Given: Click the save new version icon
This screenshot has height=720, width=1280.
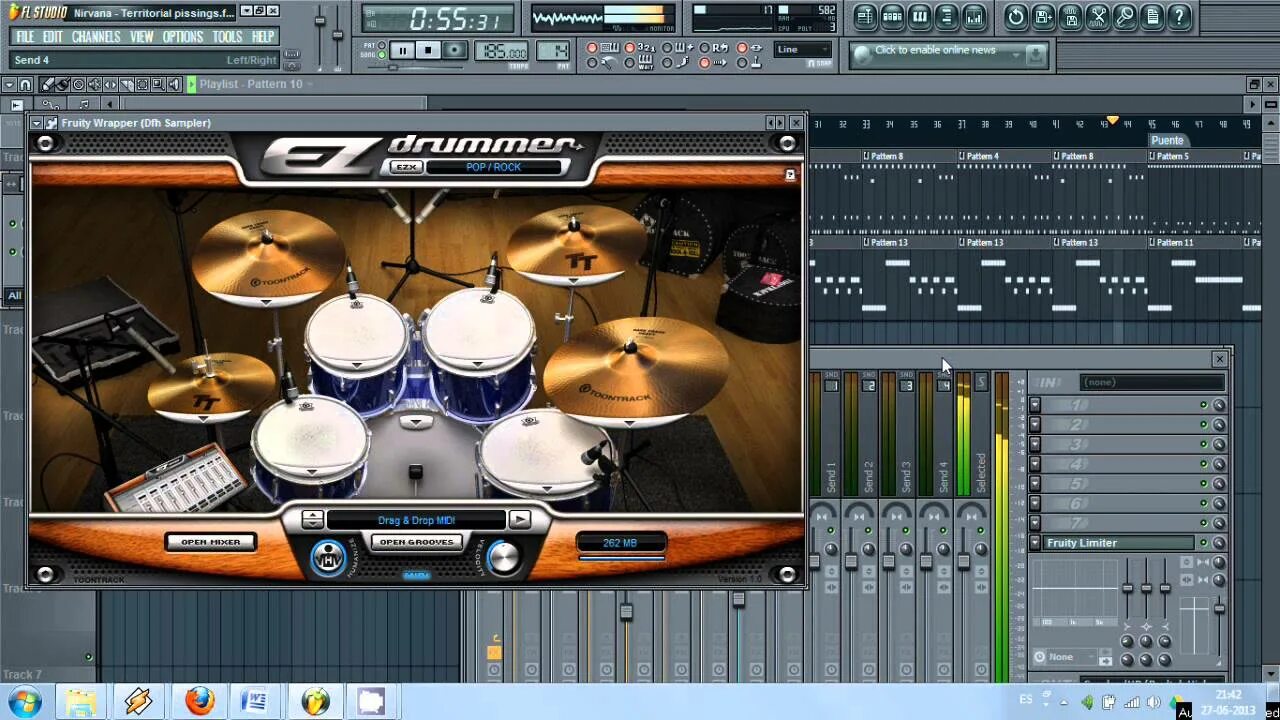Looking at the screenshot, I should pyautogui.click(x=1043, y=16).
